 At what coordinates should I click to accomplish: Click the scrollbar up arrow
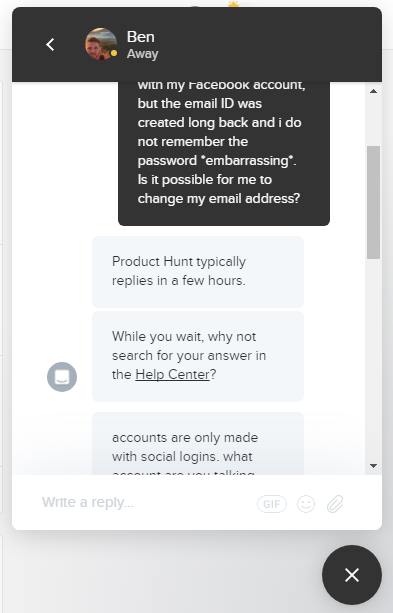373,91
